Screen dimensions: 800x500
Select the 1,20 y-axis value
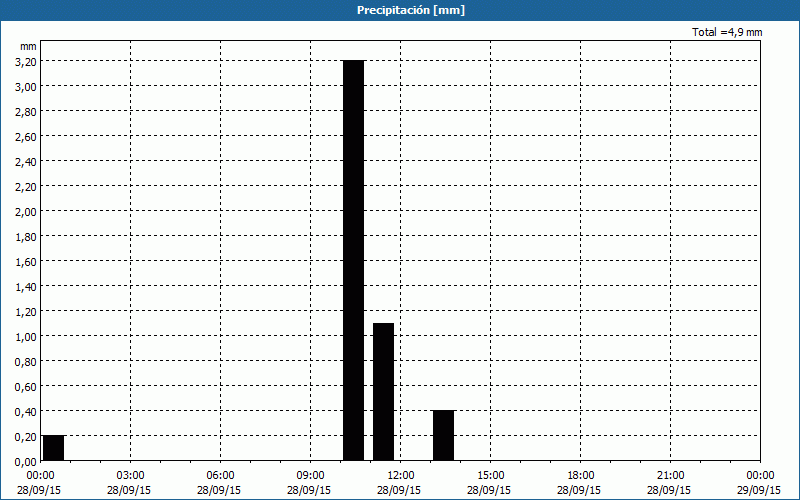click(26, 311)
